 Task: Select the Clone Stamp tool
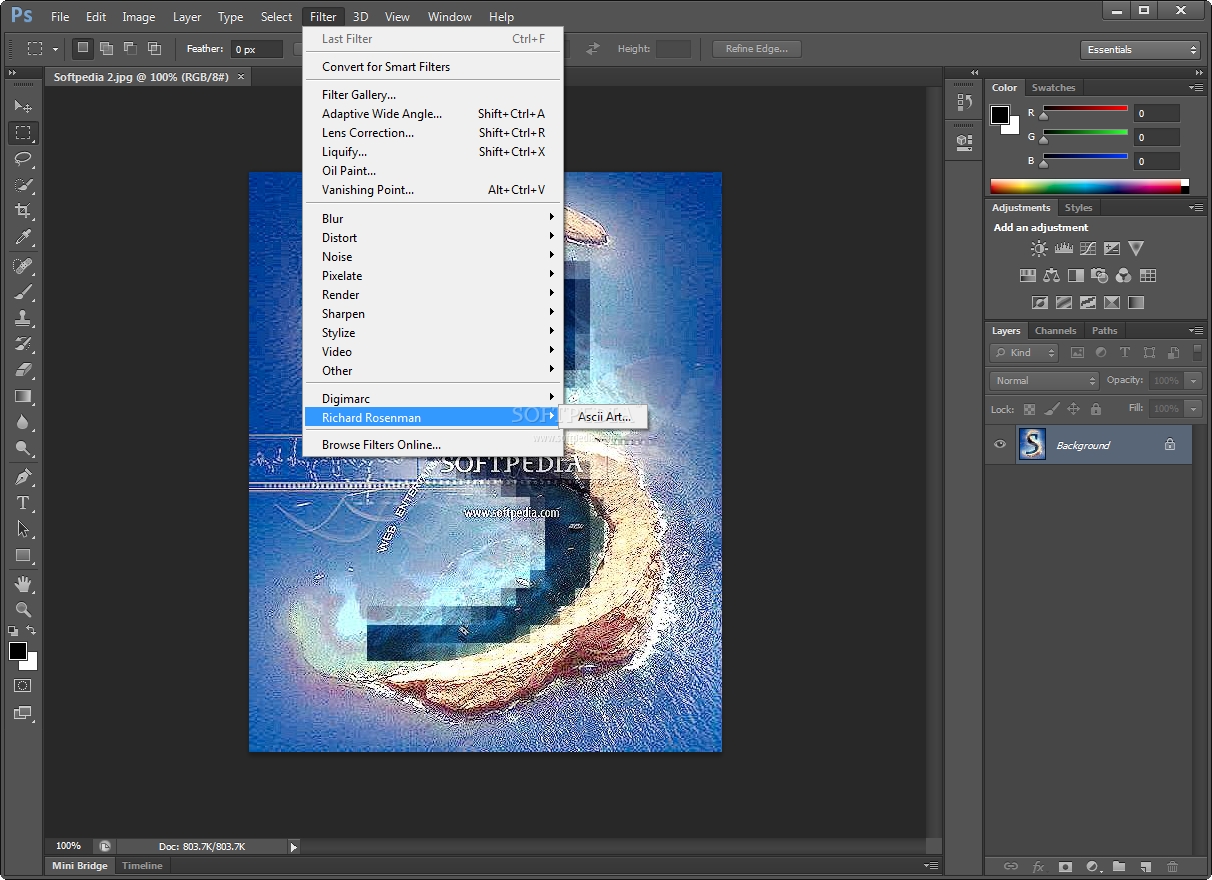pyautogui.click(x=23, y=318)
